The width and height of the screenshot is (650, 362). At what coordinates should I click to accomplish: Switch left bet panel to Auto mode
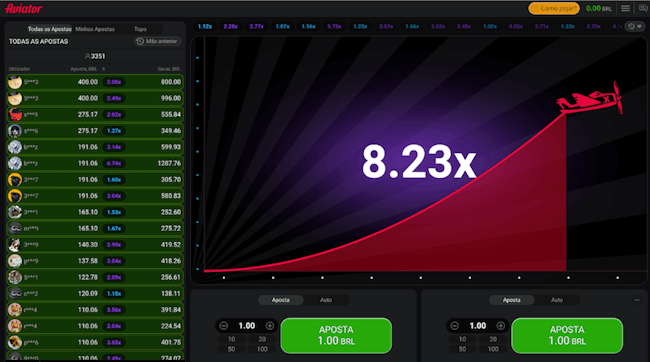[326, 300]
